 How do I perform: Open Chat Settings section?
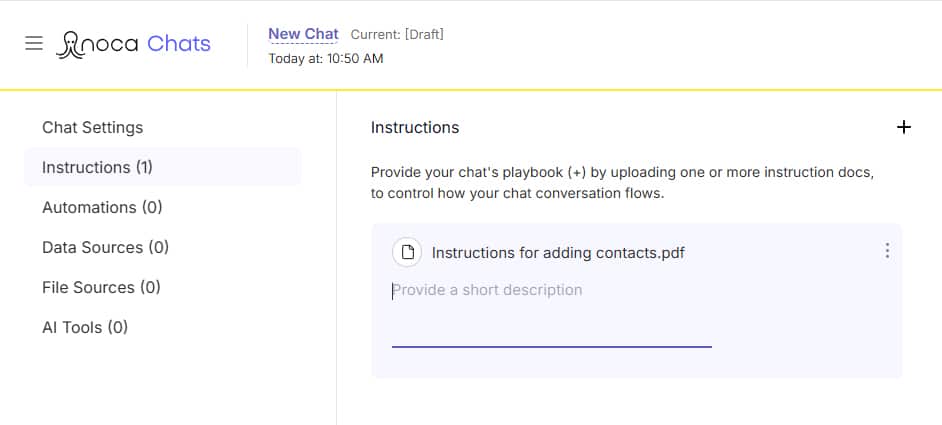93,127
